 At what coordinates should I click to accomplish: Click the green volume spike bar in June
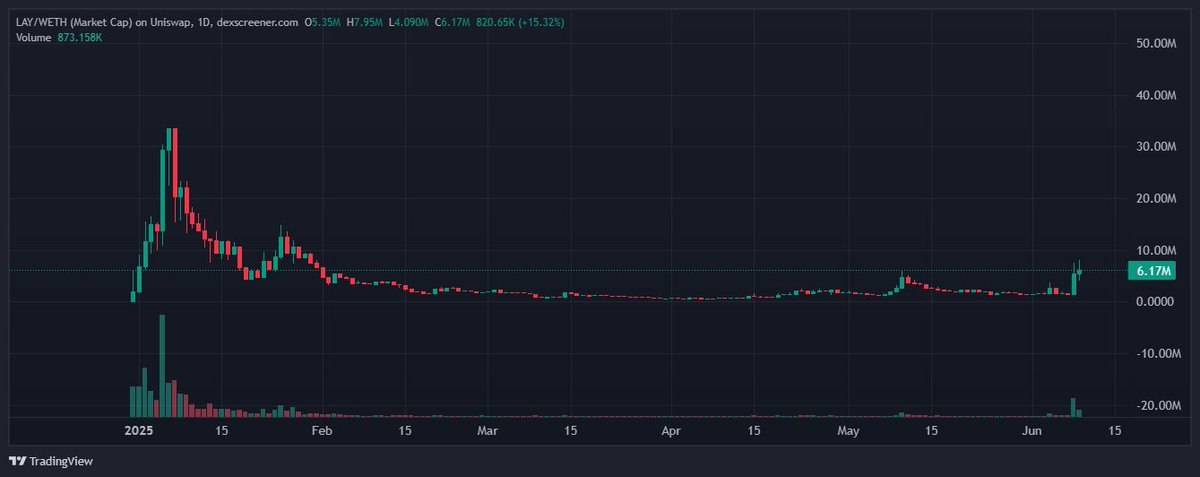coord(1073,407)
